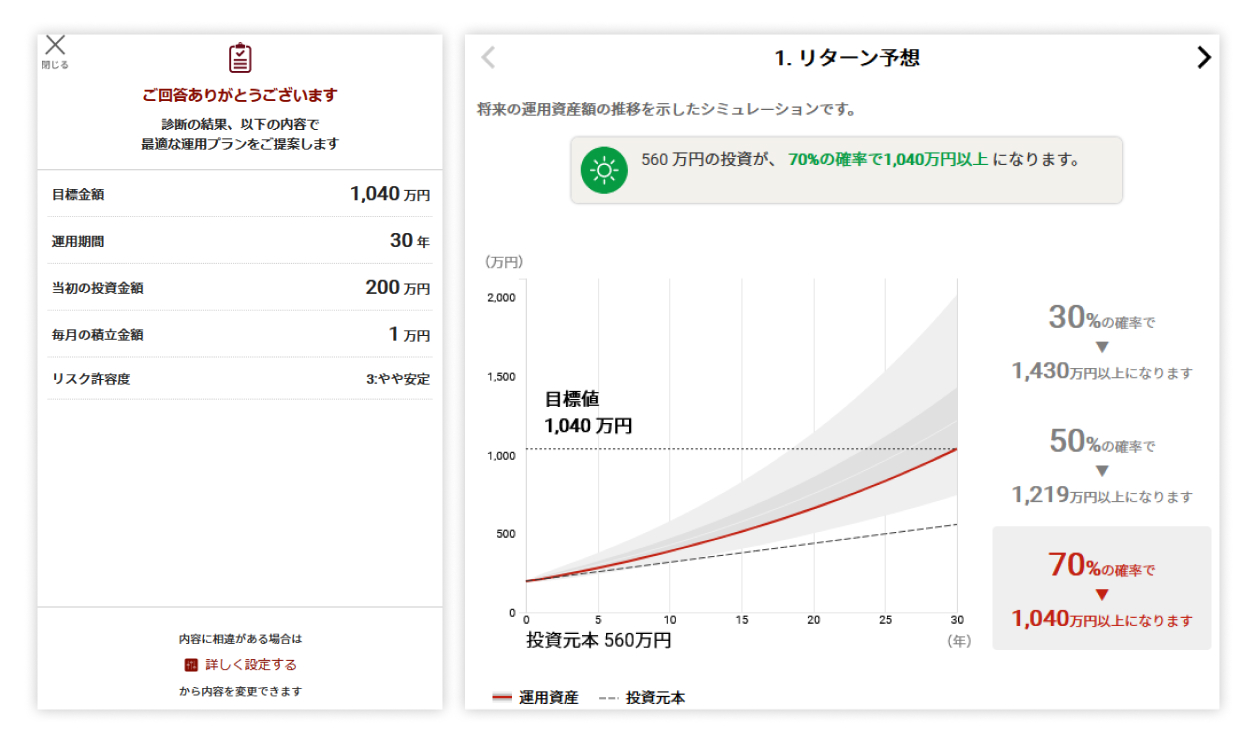This screenshot has width=1258, height=743.
Task: Click the 1,430万円以上になります text
Action: [x=1102, y=372]
